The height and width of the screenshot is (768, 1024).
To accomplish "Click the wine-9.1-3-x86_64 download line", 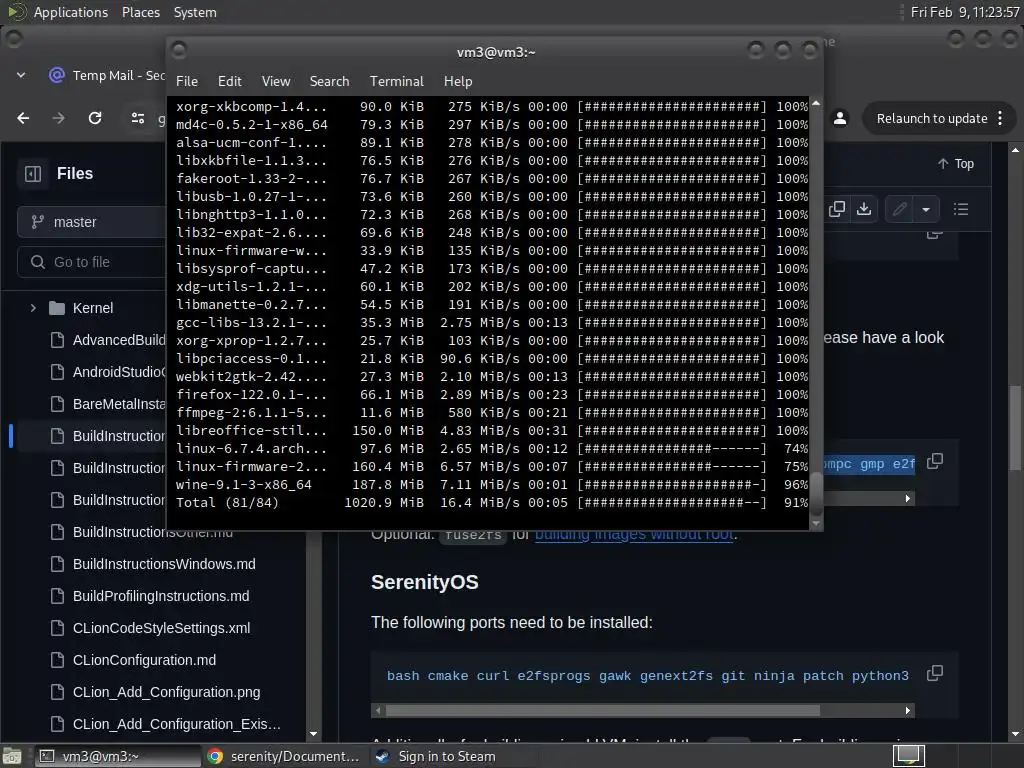I will pos(491,485).
